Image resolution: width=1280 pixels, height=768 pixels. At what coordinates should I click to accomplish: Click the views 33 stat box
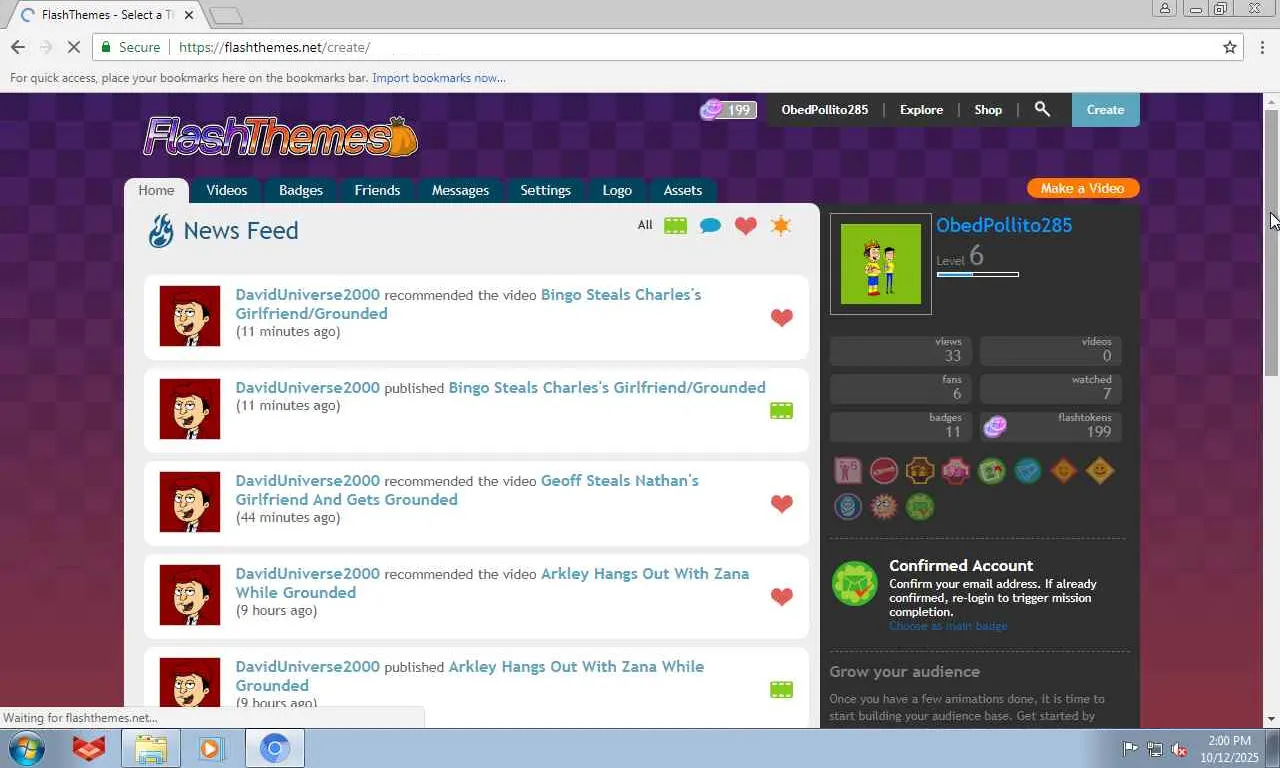901,350
